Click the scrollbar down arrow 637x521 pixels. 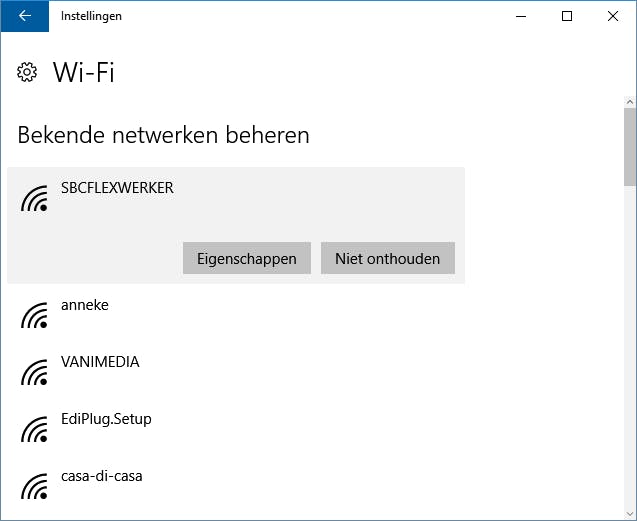click(x=629, y=513)
